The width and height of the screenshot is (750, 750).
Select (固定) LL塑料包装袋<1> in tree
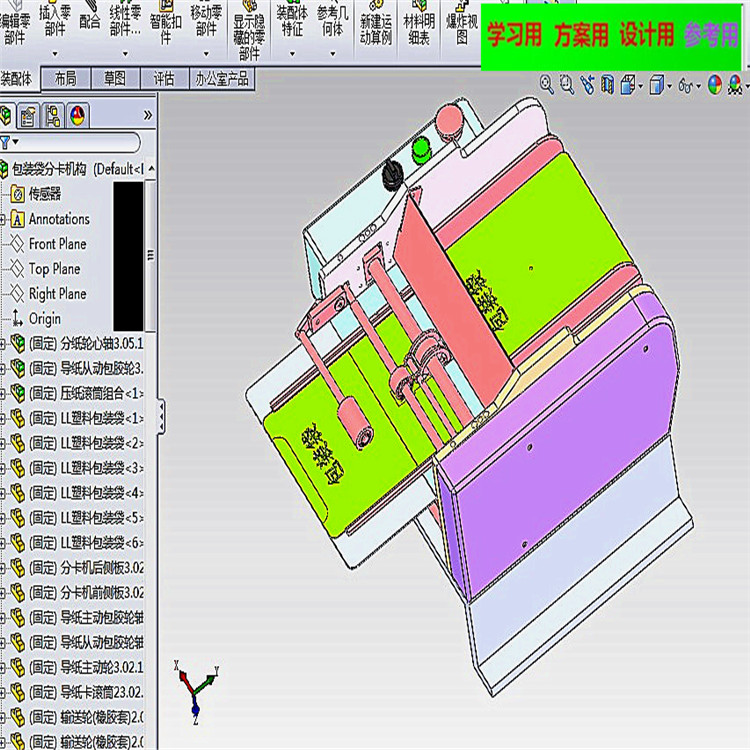point(77,418)
